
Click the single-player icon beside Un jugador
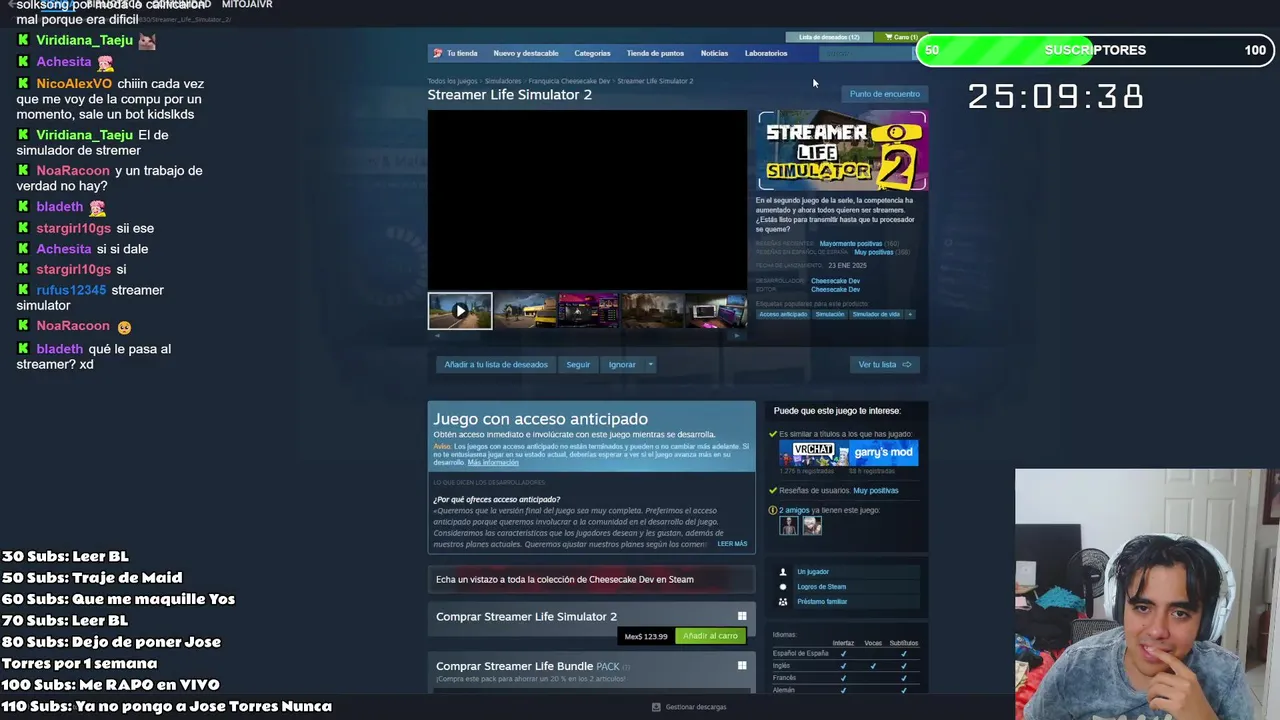click(783, 572)
